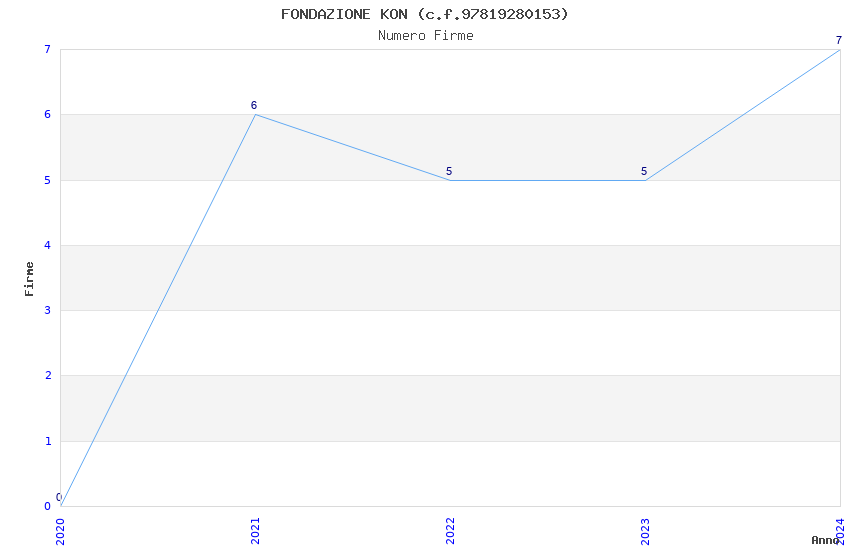Click the data value 5 for year 2023
This screenshot has width=850, height=550.
point(644,171)
